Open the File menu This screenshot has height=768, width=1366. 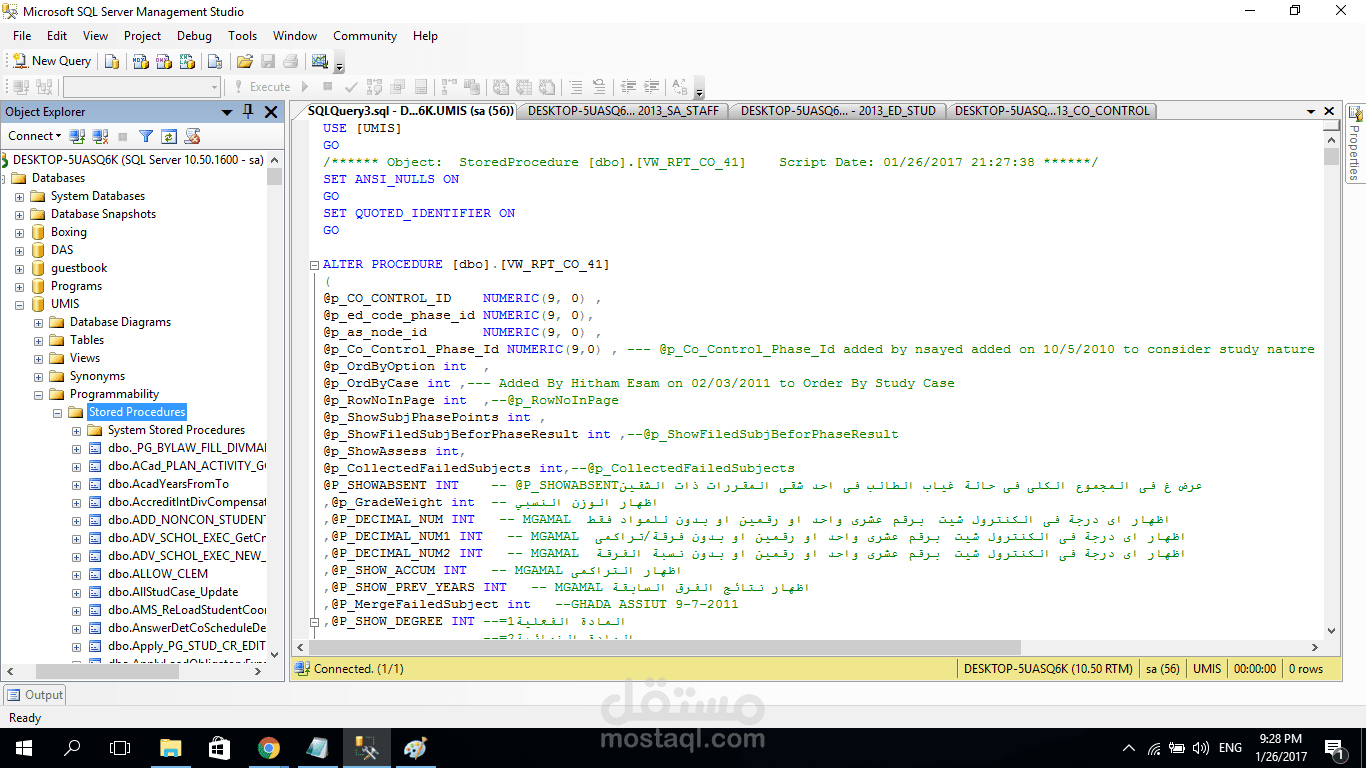pos(22,36)
